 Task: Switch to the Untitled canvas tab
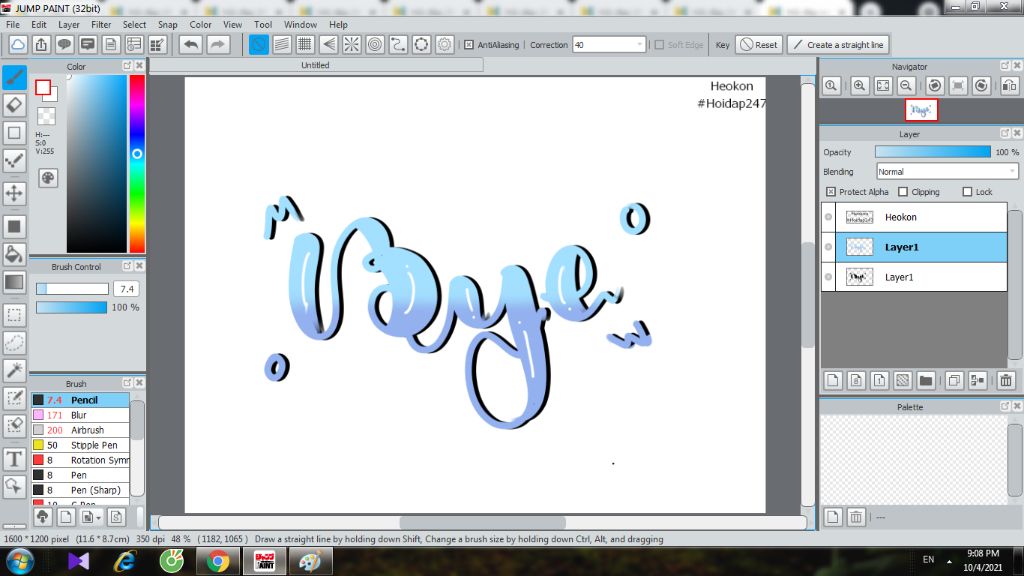click(x=316, y=65)
